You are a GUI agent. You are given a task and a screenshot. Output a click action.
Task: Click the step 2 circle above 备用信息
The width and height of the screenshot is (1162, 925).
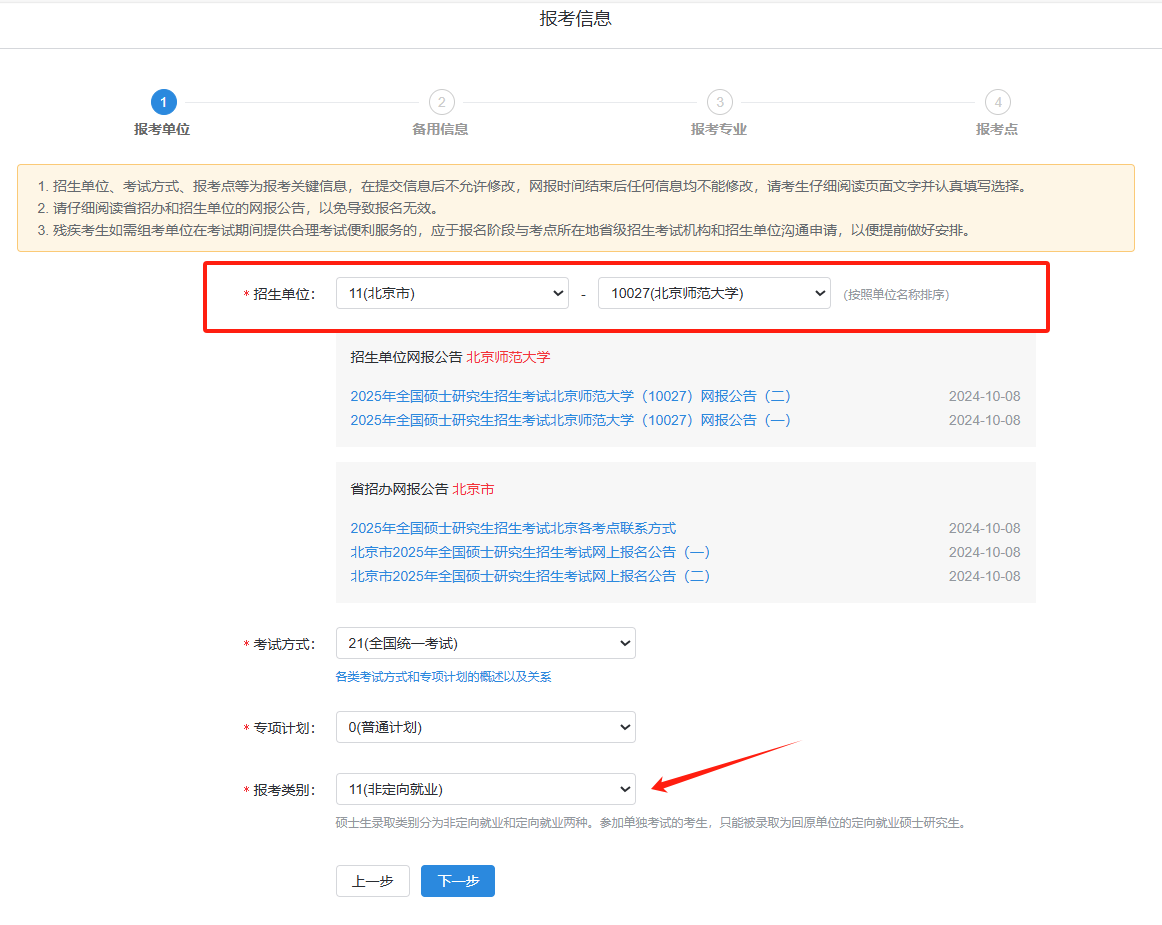pos(441,101)
